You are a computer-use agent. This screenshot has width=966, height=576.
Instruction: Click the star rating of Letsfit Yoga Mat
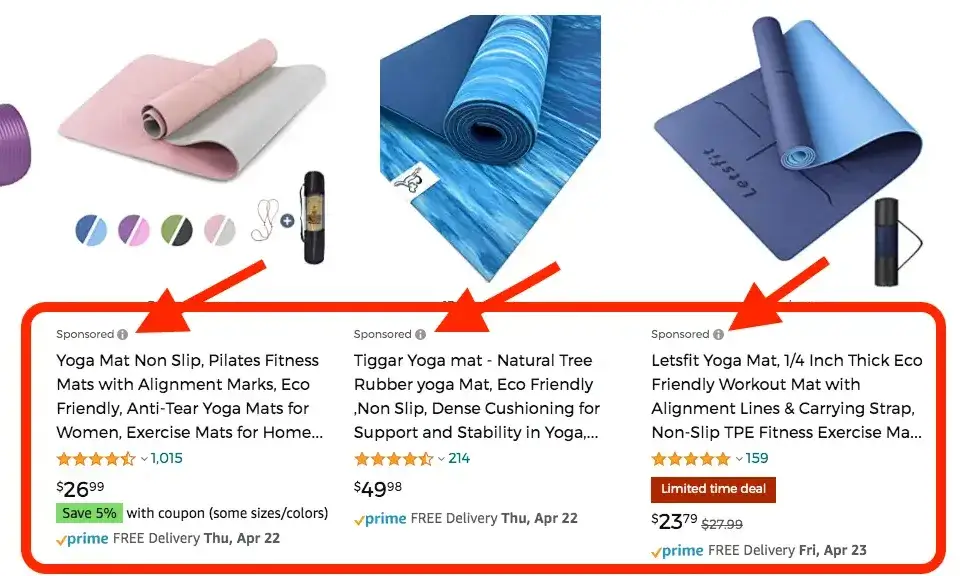(x=691, y=459)
